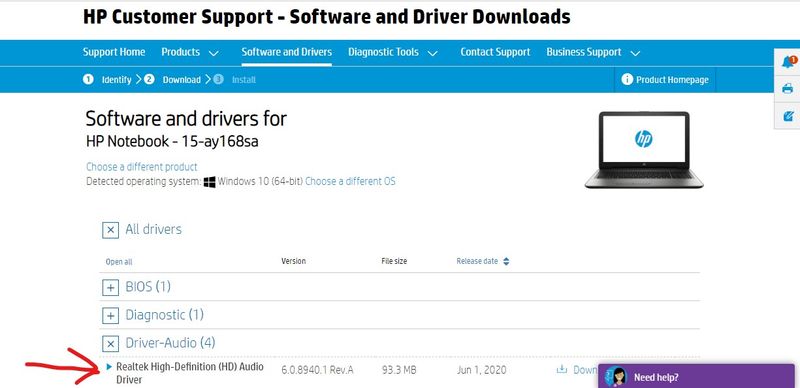Collapse the All drivers section
The width and height of the screenshot is (800, 388).
110,230
